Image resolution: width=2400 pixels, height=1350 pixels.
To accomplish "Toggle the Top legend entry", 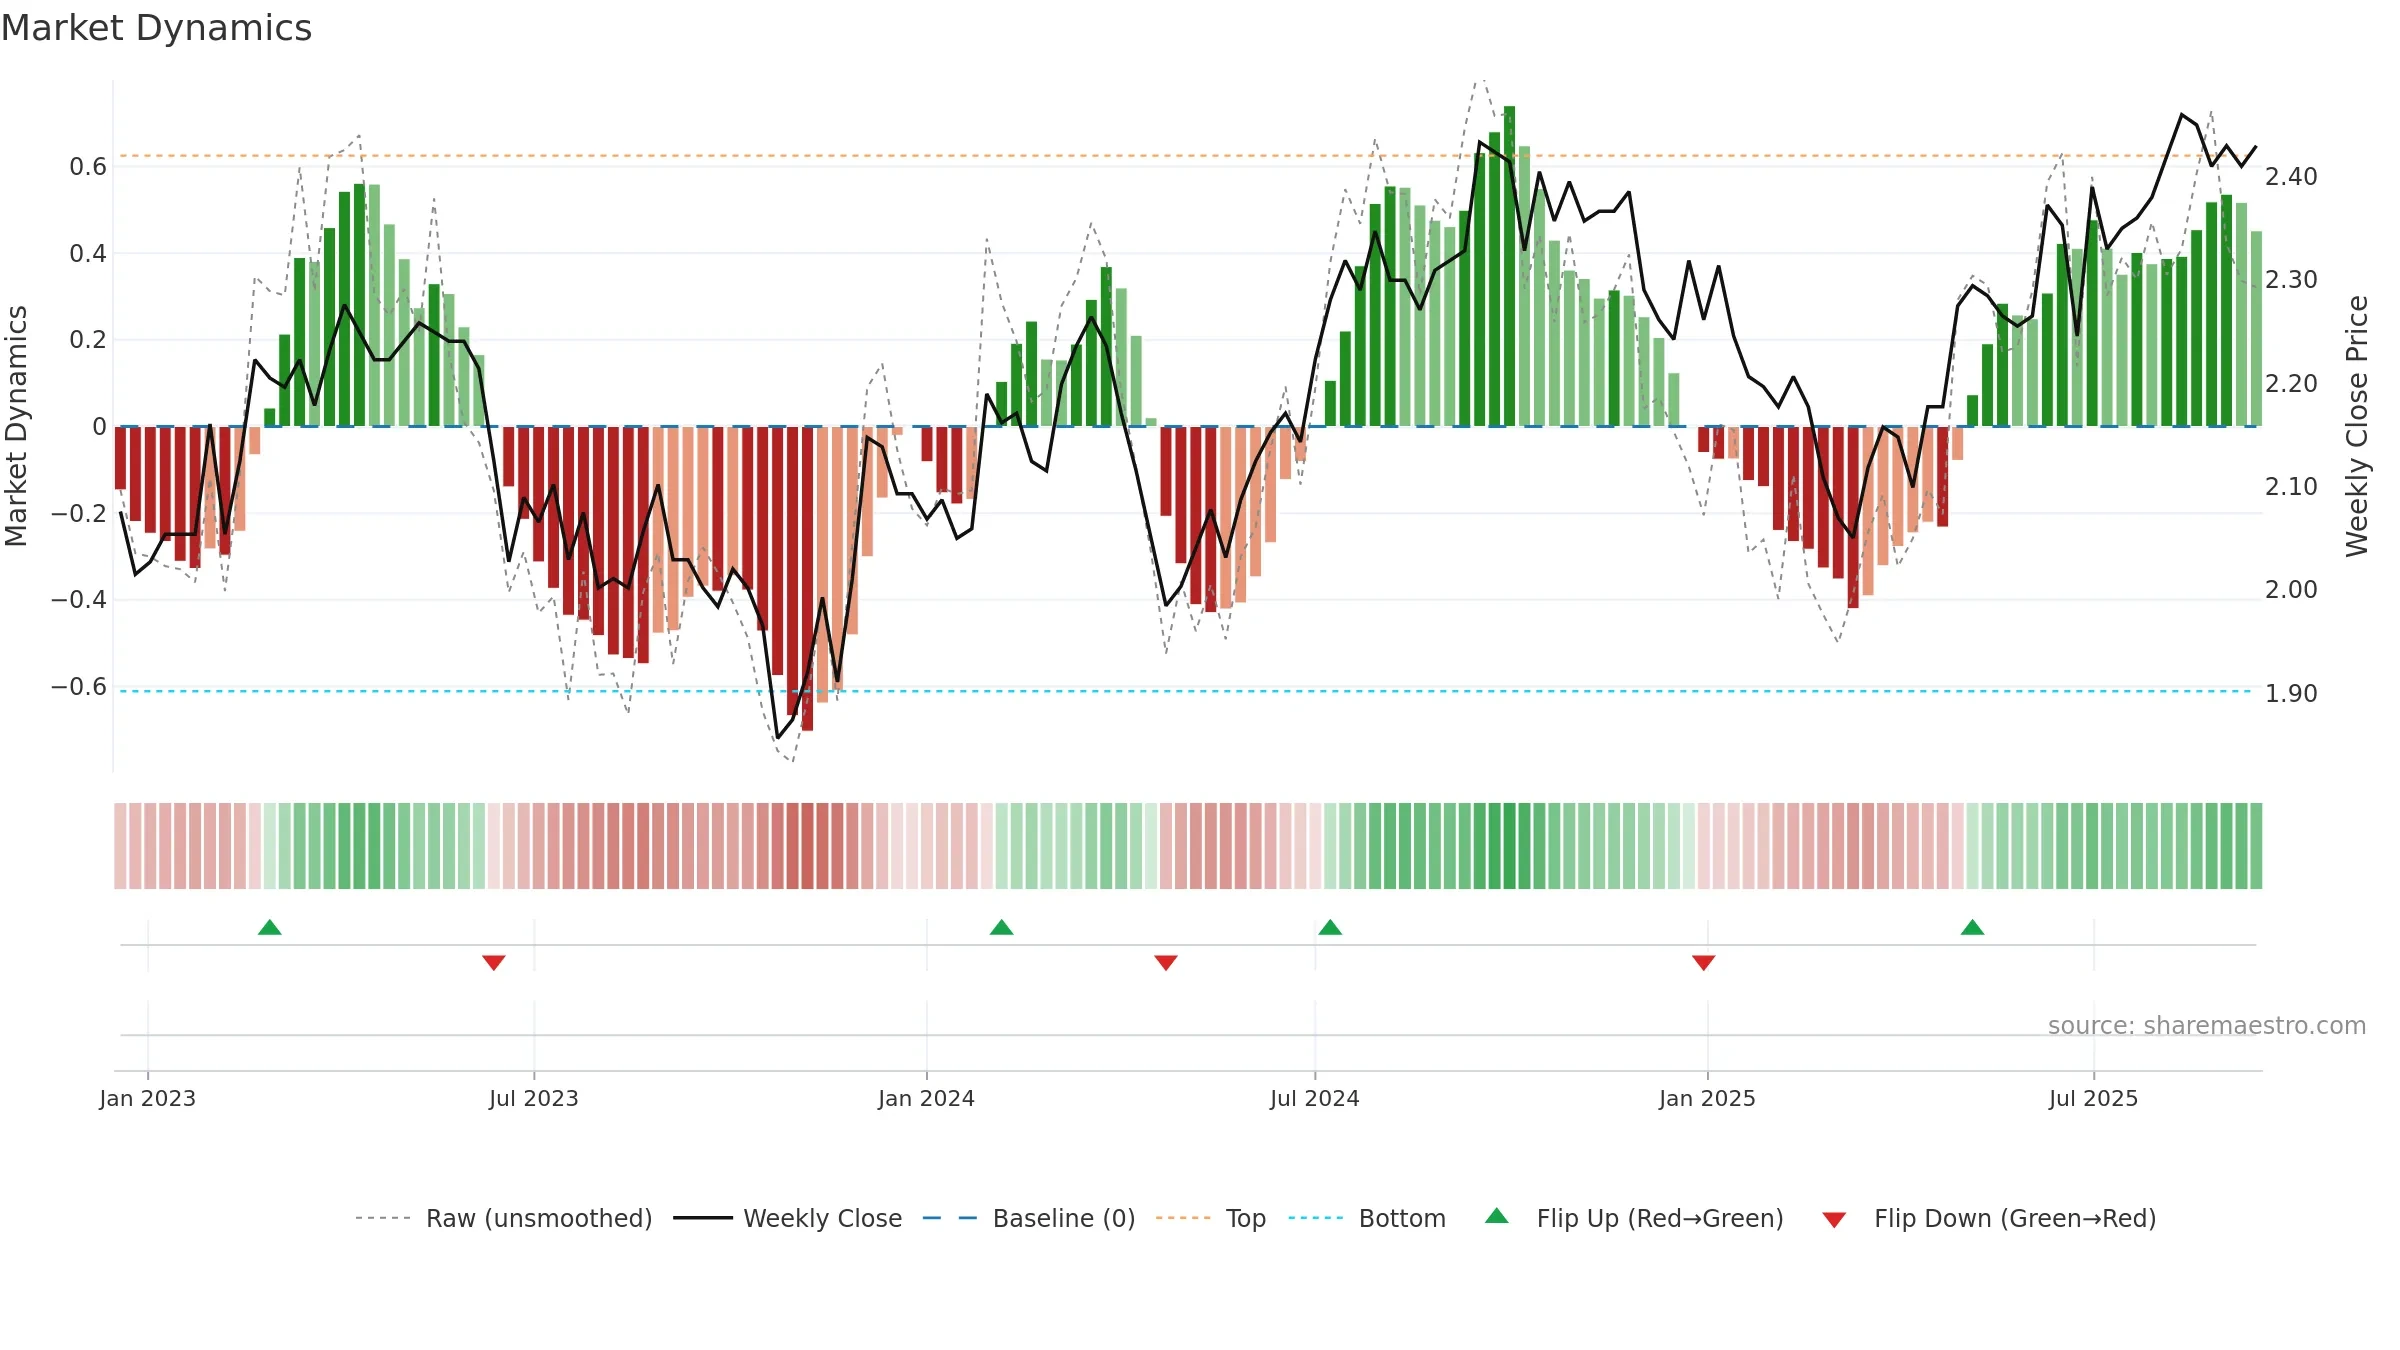I will 1211,1218.
